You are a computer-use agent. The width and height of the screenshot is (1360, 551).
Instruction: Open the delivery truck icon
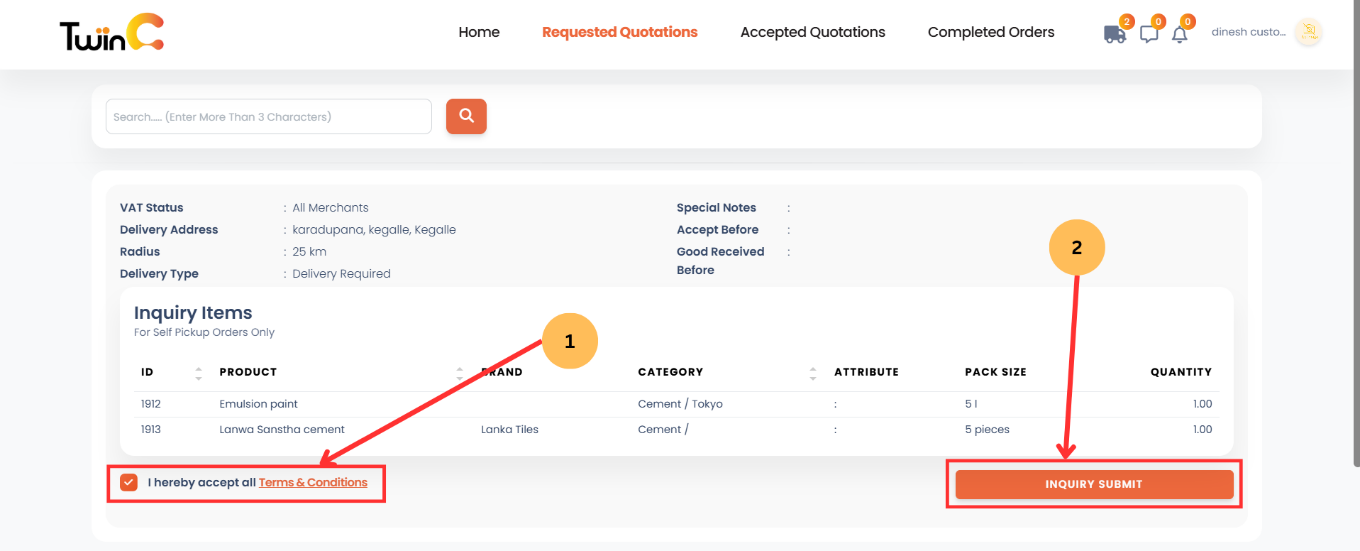pyautogui.click(x=1114, y=34)
